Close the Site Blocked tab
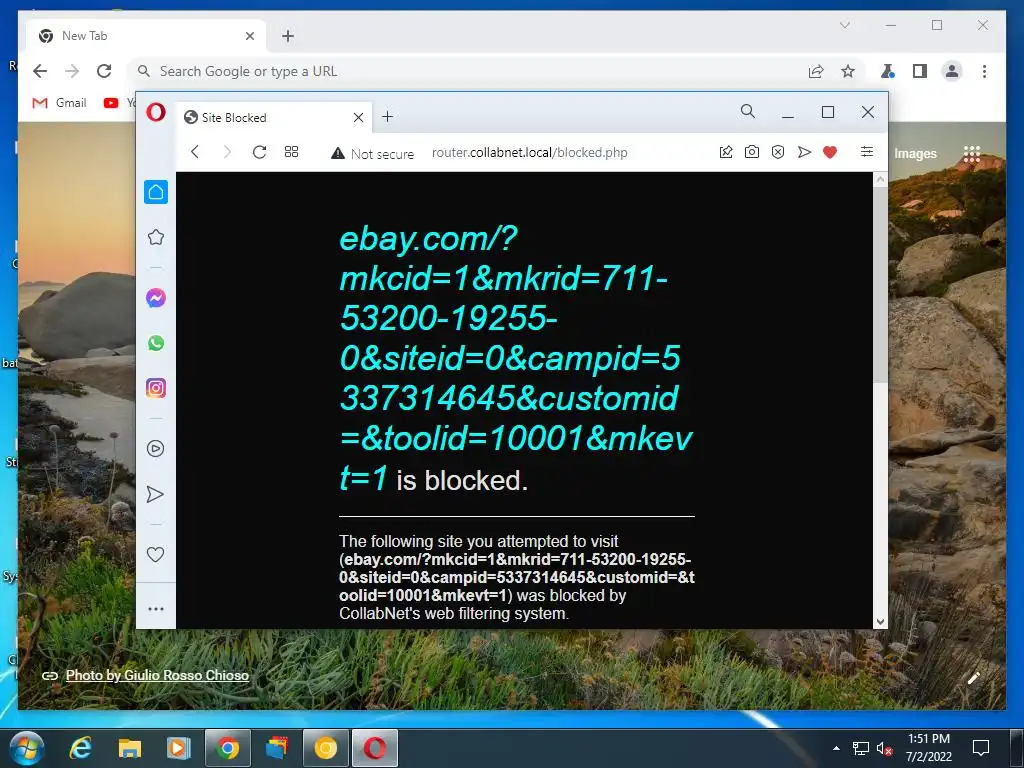This screenshot has height=768, width=1024. (359, 118)
